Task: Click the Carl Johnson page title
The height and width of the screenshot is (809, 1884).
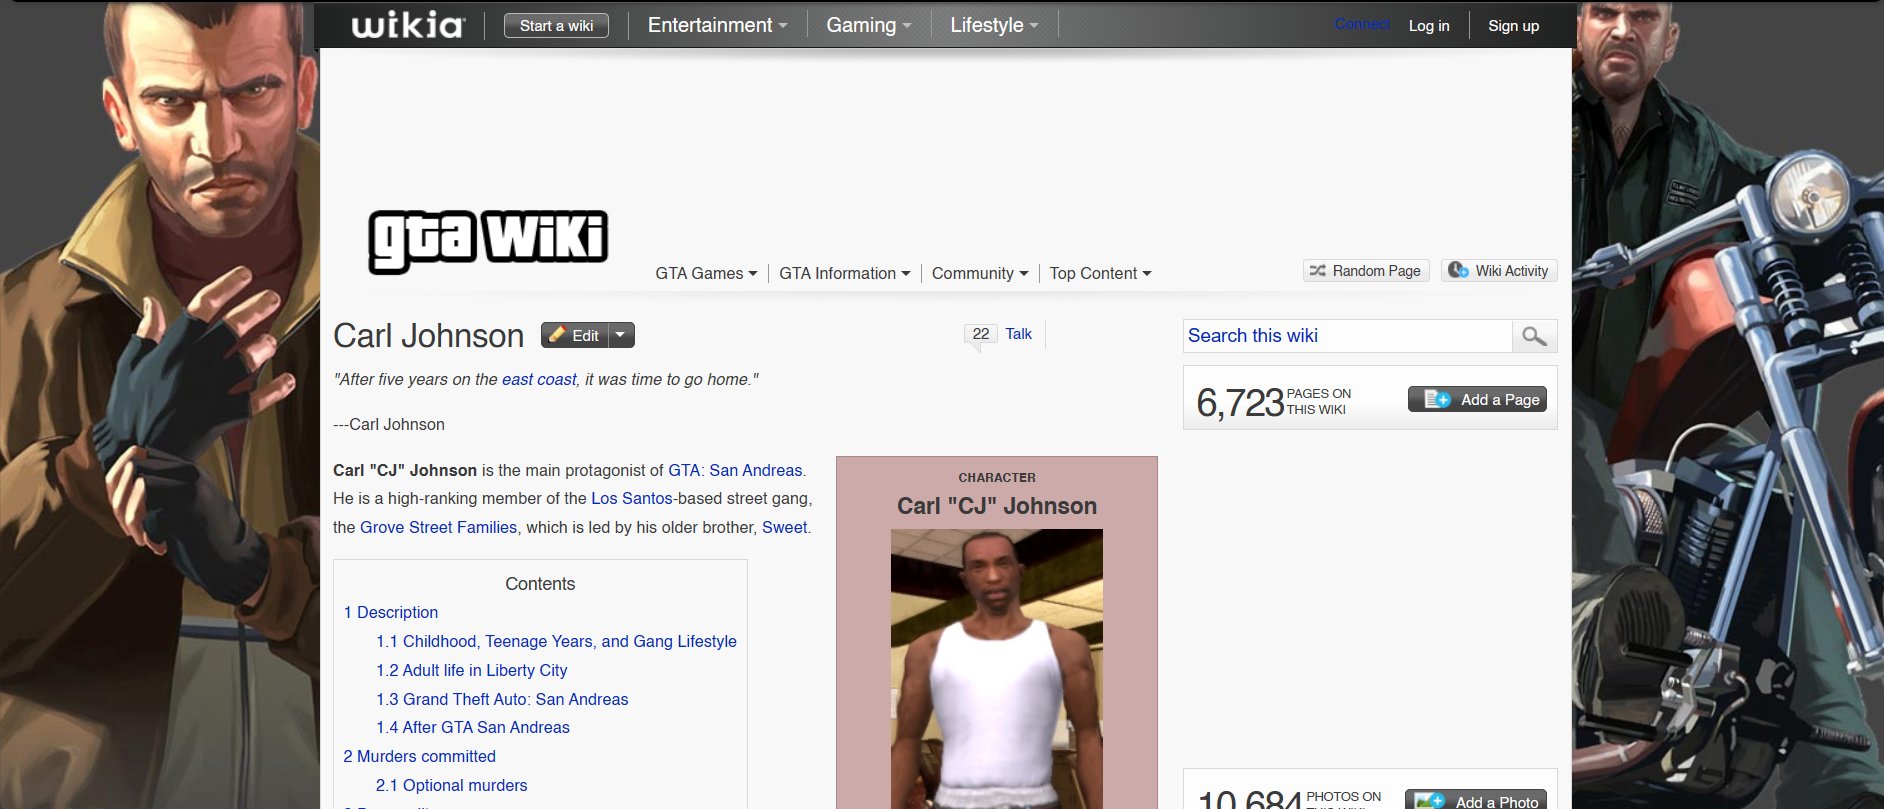Action: click(428, 336)
